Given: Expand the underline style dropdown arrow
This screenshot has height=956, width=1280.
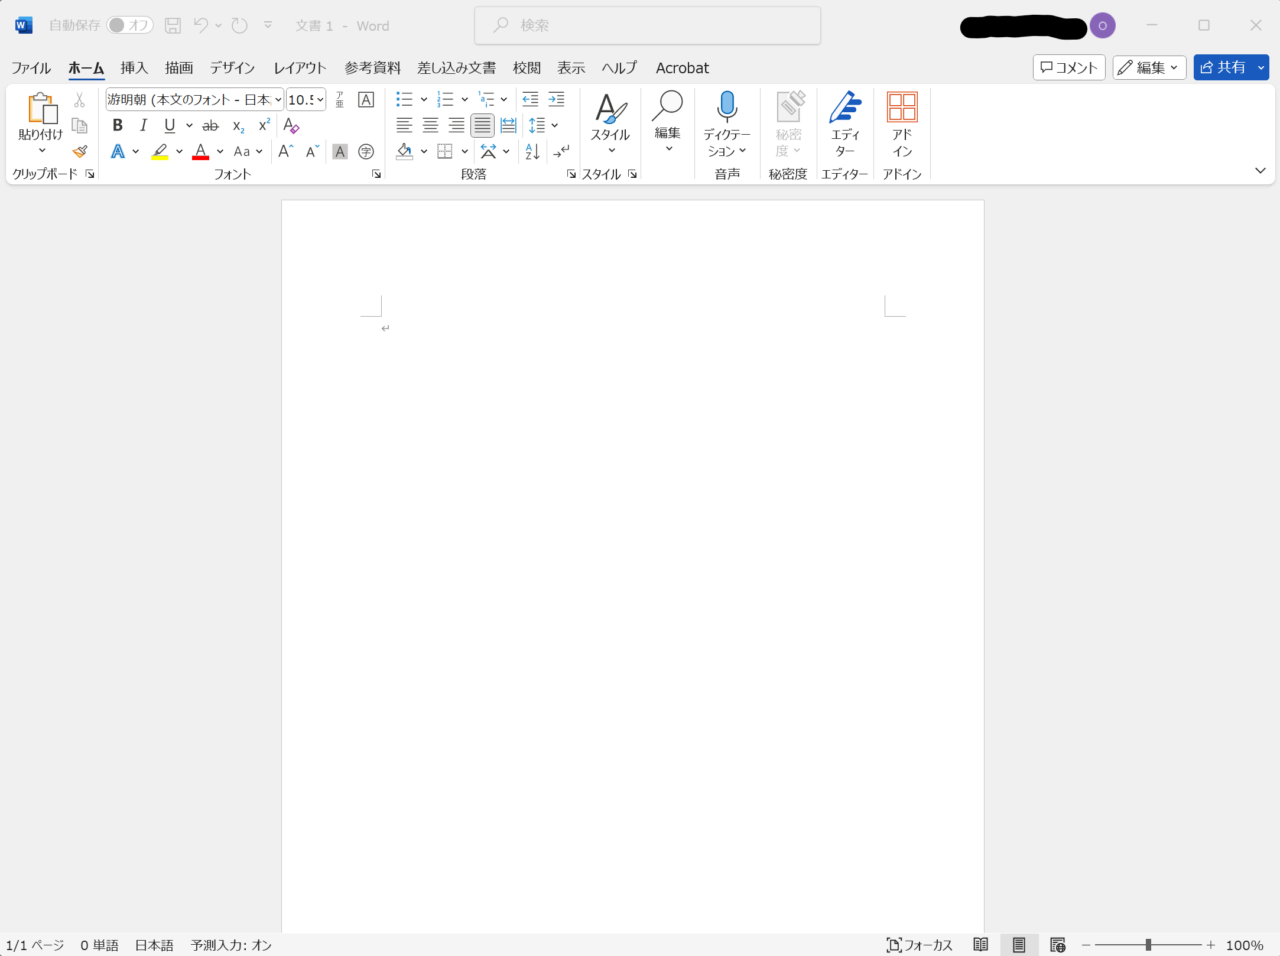Looking at the screenshot, I should tap(189, 126).
